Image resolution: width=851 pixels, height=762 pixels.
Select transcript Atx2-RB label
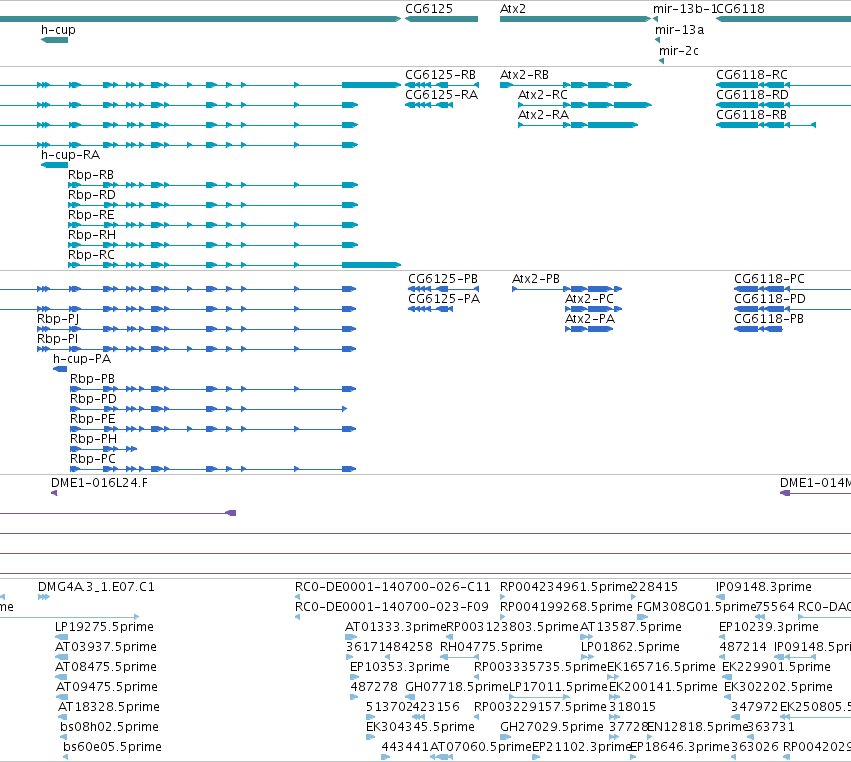click(x=524, y=75)
